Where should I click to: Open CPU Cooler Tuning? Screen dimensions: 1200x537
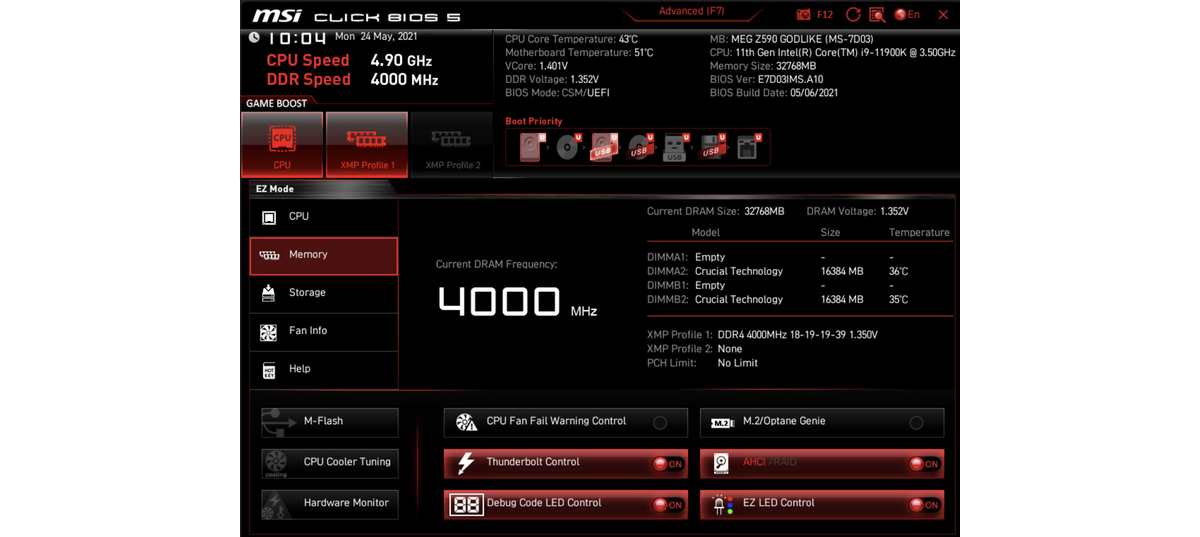pyautogui.click(x=330, y=463)
